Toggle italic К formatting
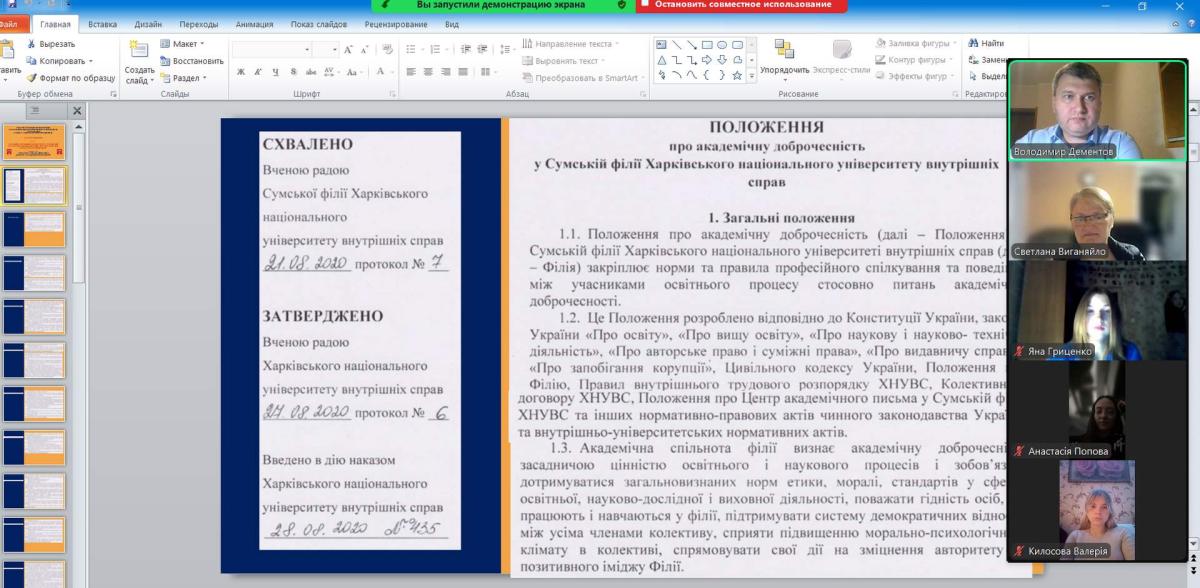 tap(256, 71)
